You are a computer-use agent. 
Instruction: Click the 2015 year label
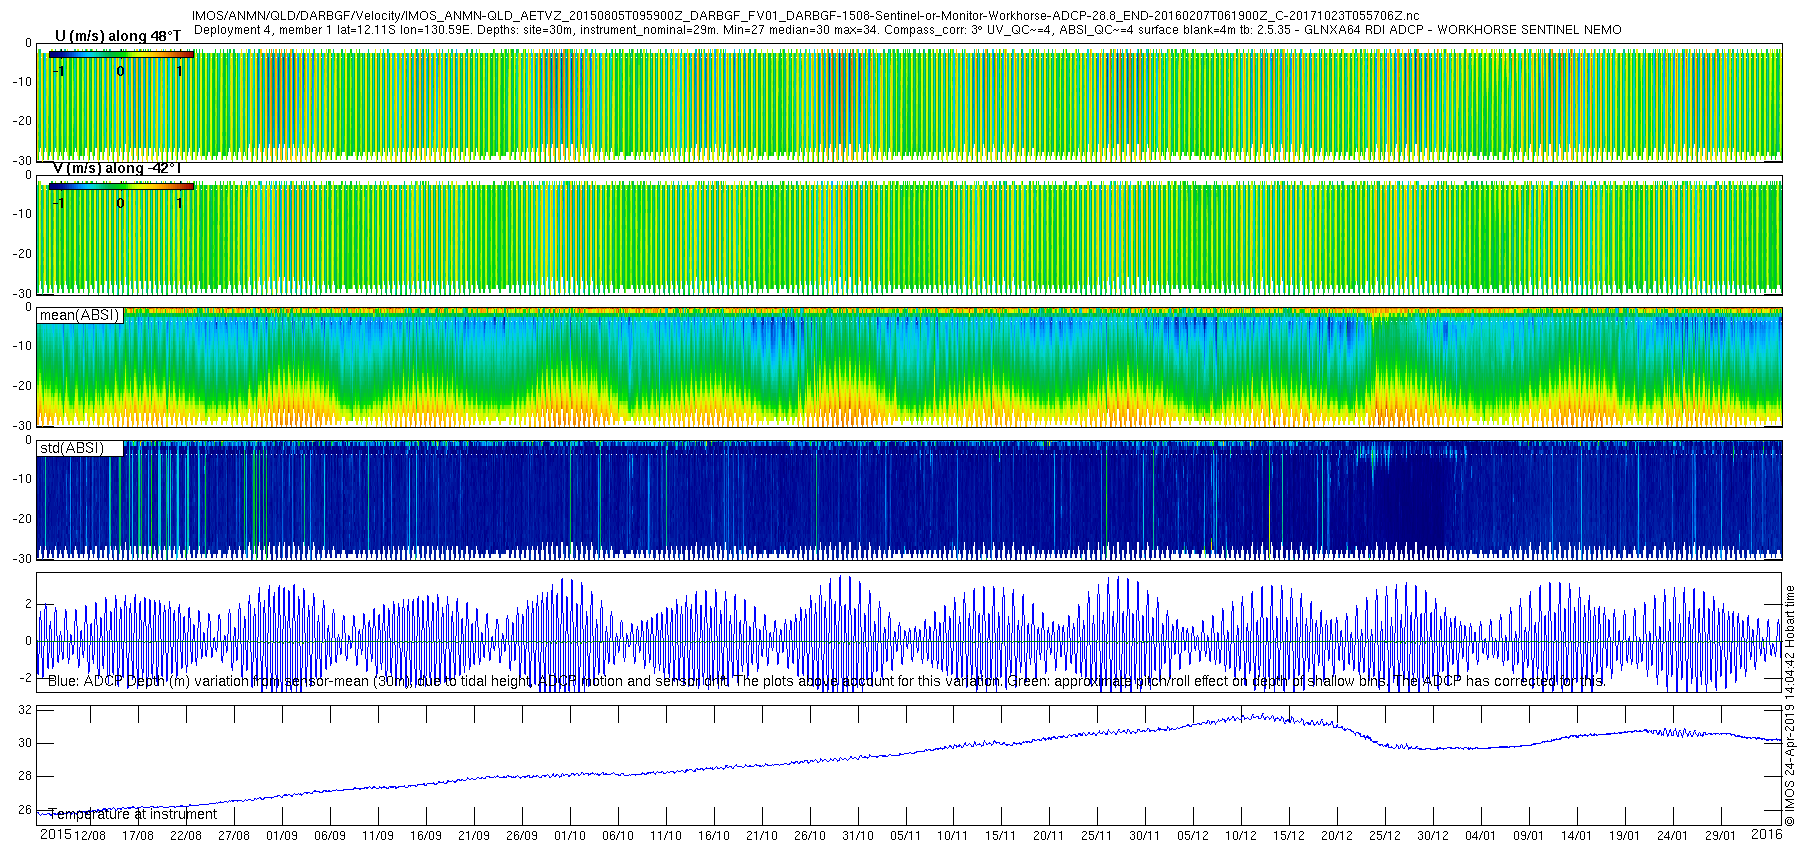pyautogui.click(x=55, y=834)
